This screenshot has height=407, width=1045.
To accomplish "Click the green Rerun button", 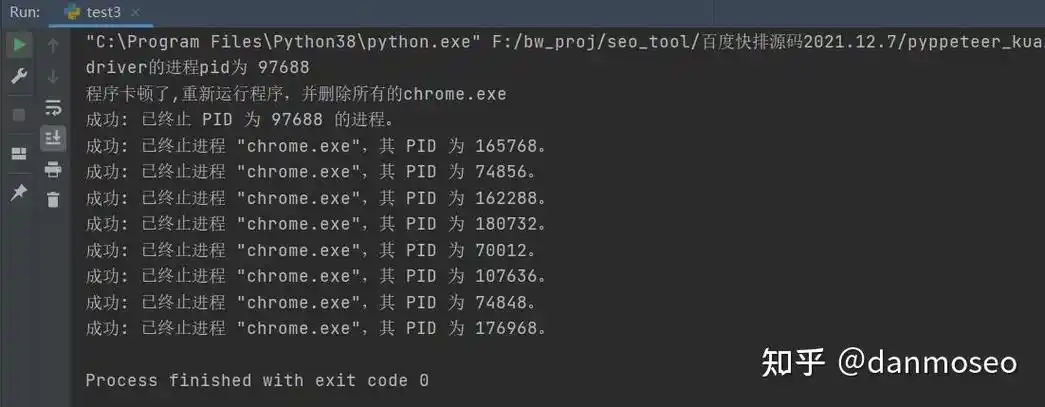I will 18,45.
